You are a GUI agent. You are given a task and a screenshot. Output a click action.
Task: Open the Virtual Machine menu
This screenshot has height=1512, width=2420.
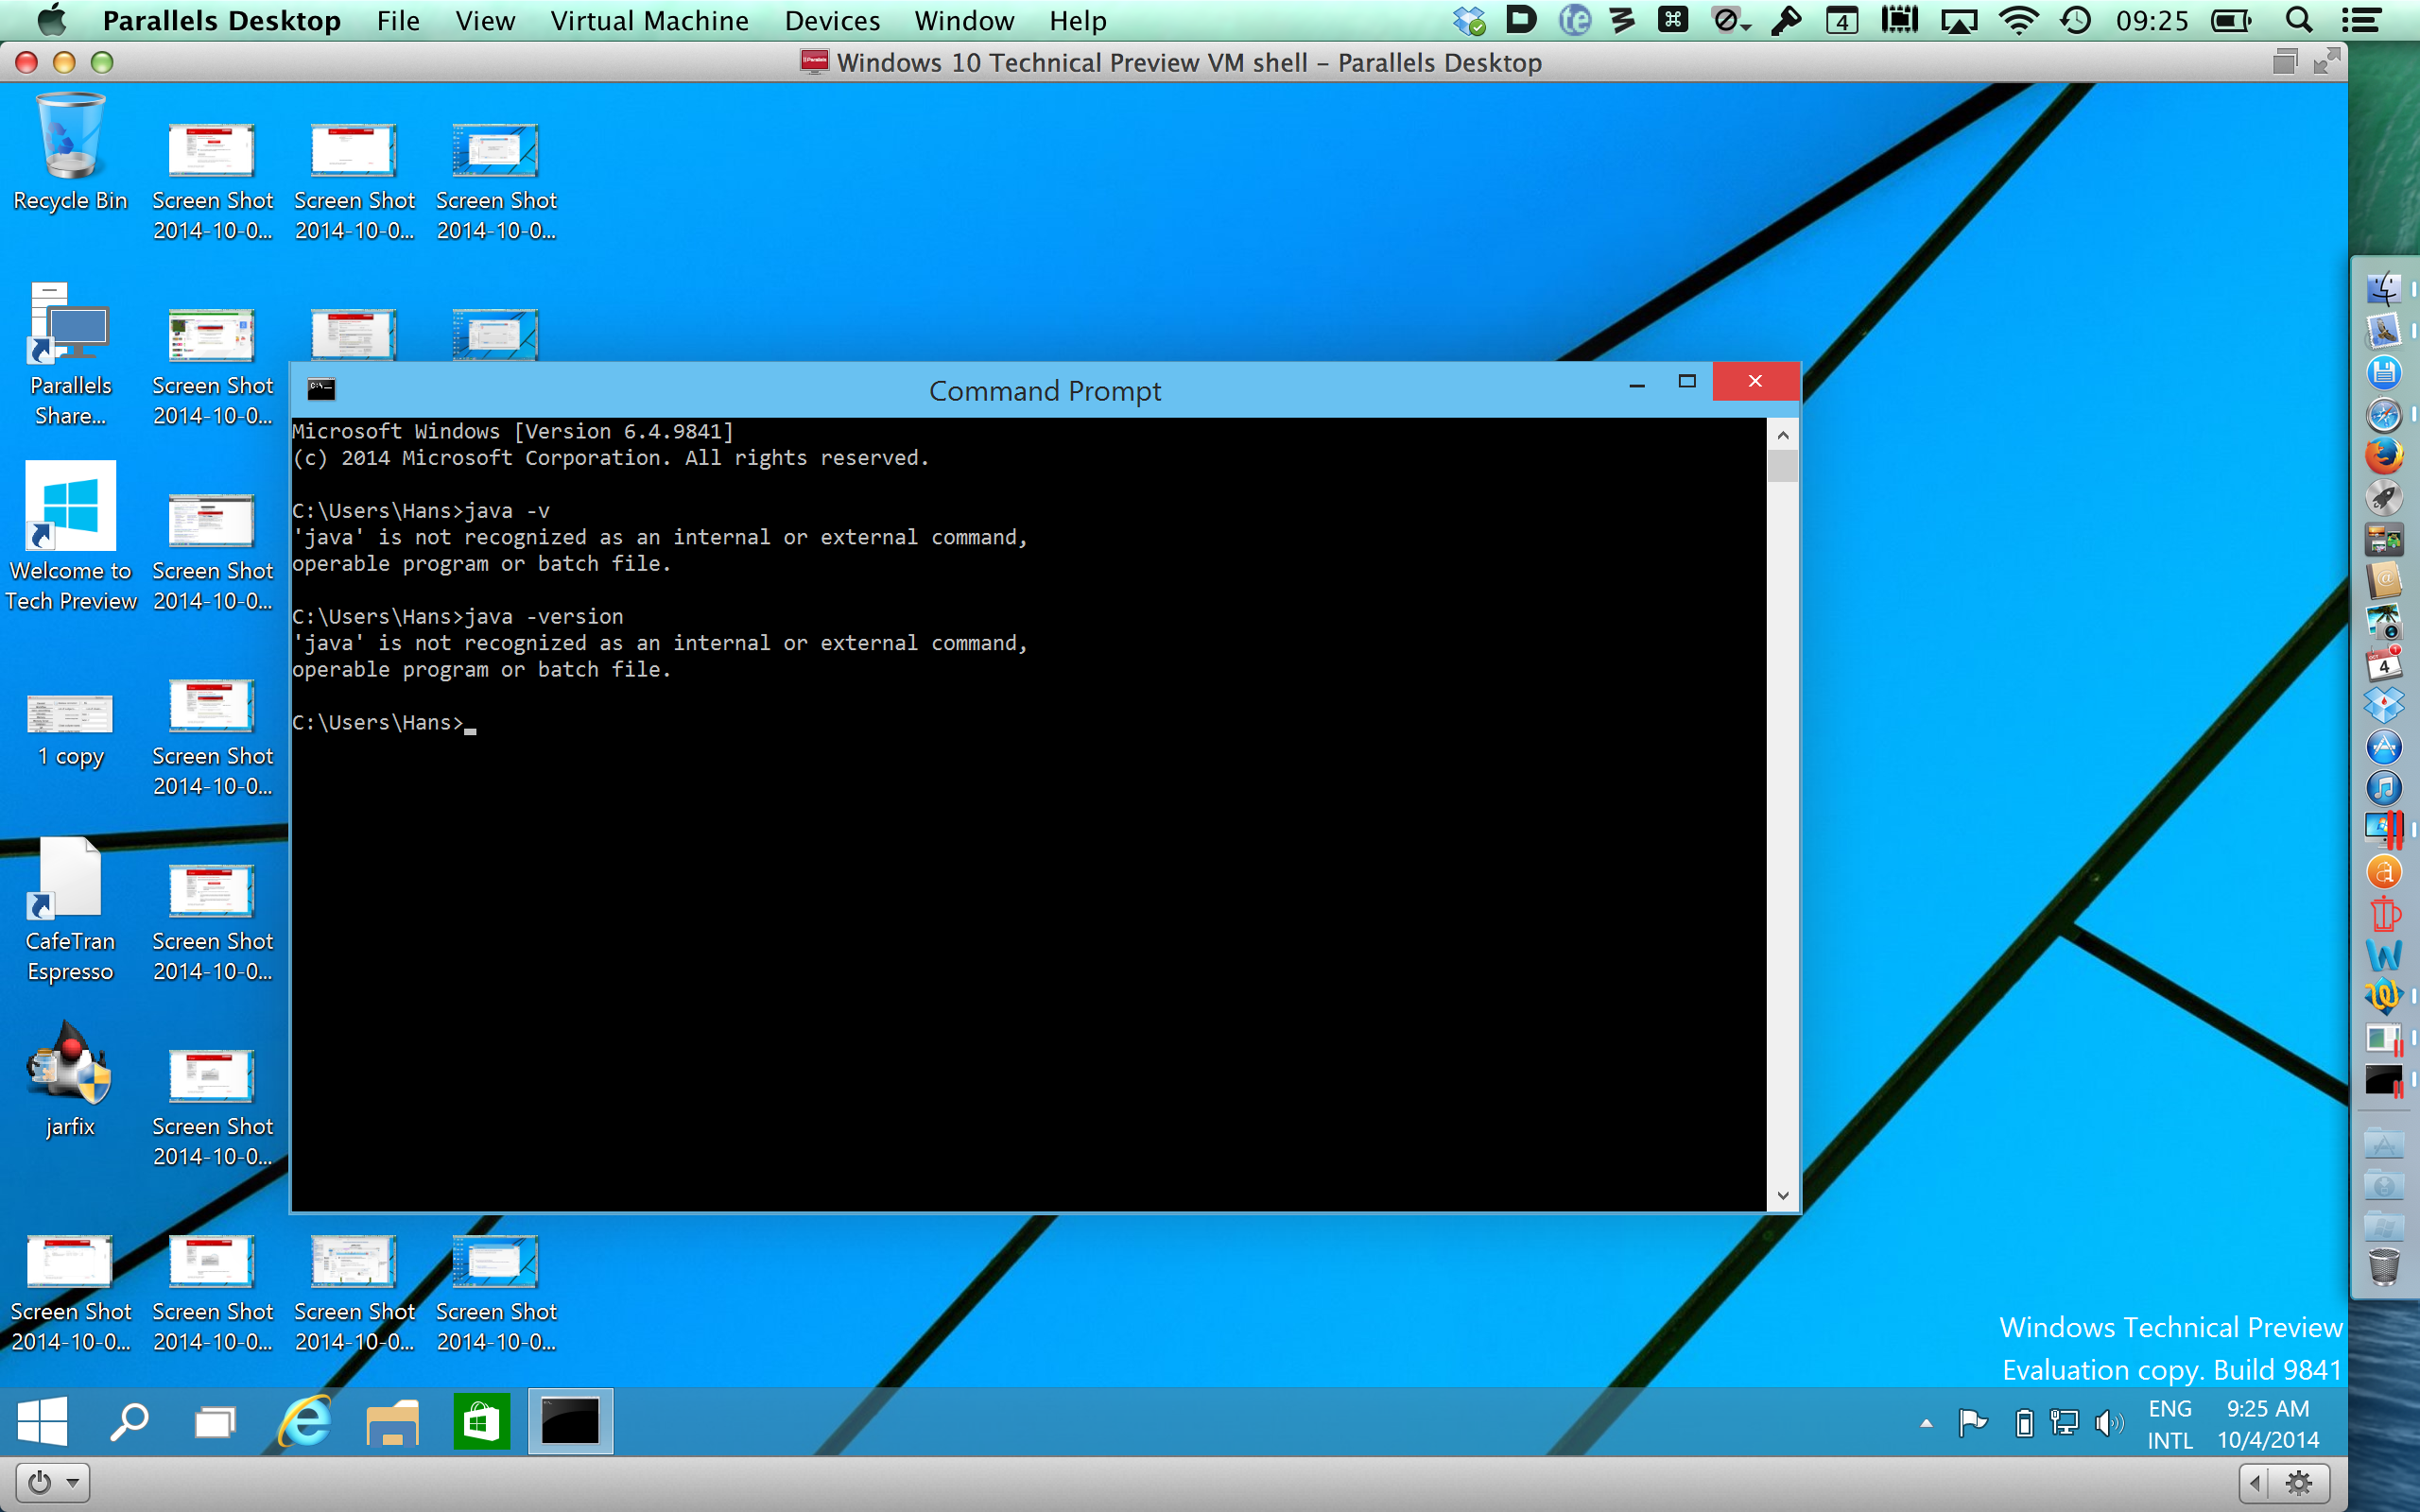pyautogui.click(x=649, y=21)
